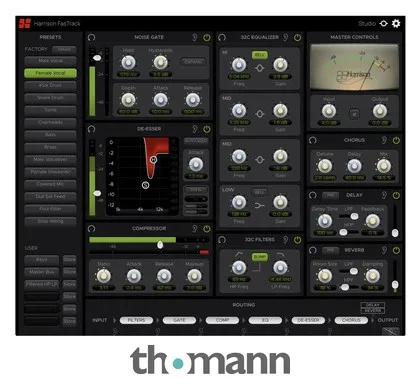Click the Noise Gate reset arrow icon

[91, 37]
